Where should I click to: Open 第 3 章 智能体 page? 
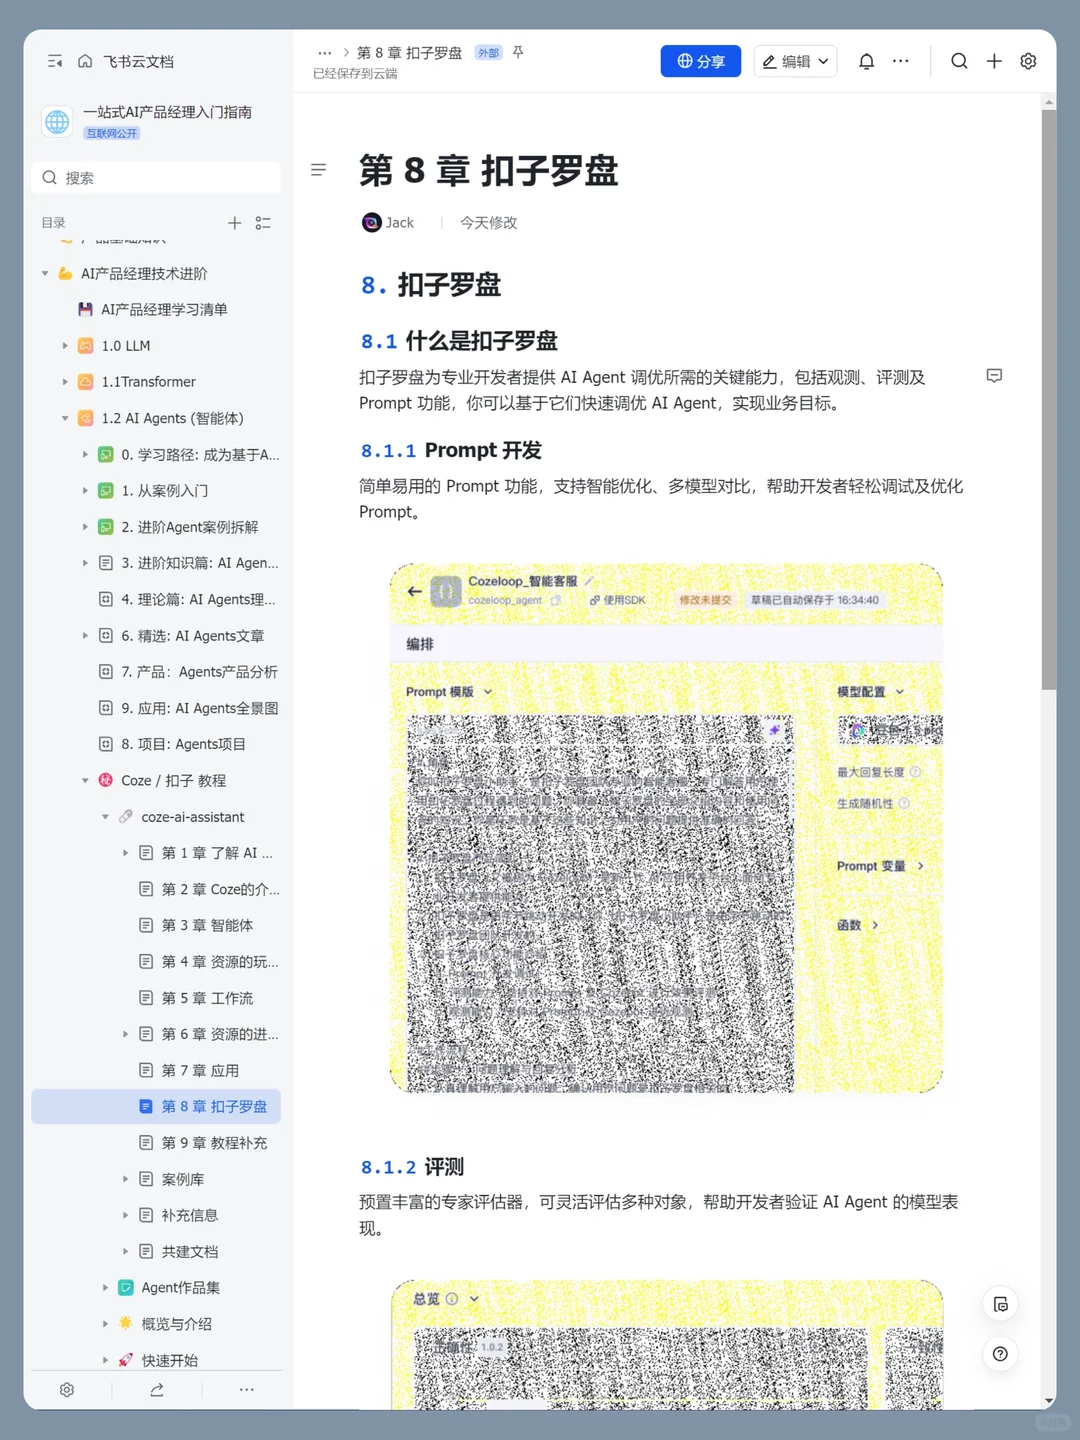[157, 926]
